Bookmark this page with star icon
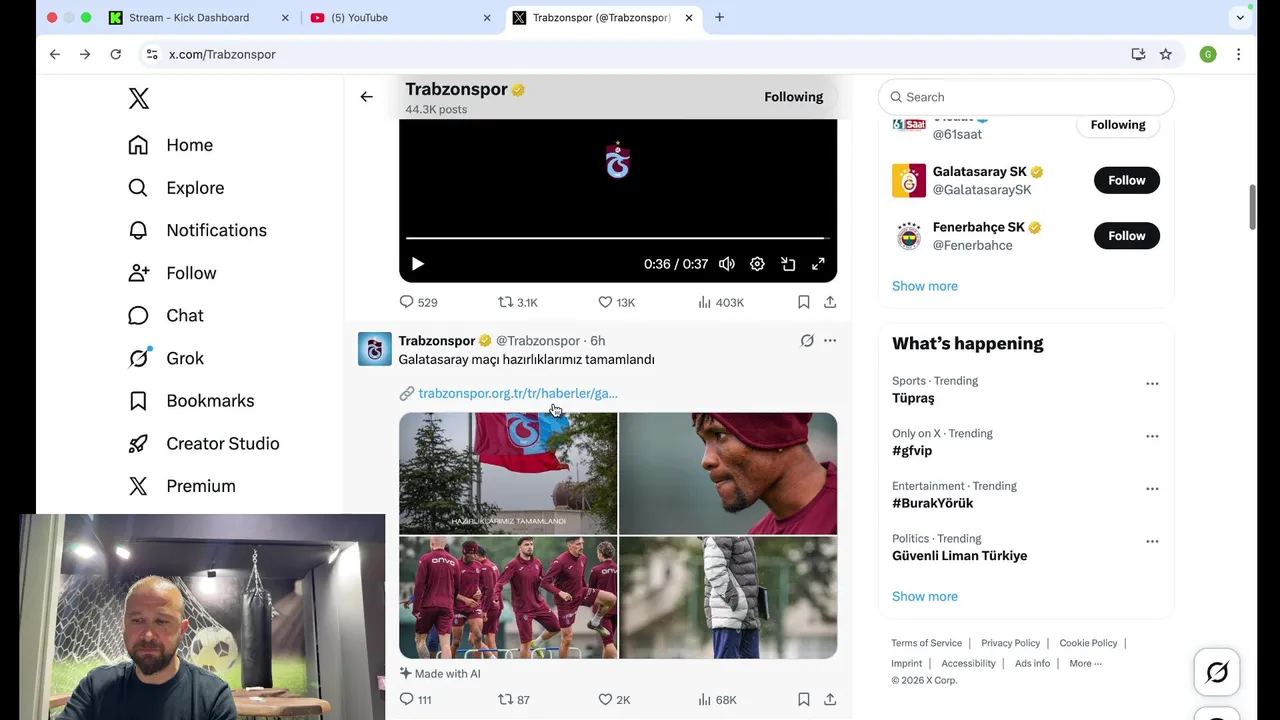The image size is (1280, 720). [x=1166, y=54]
